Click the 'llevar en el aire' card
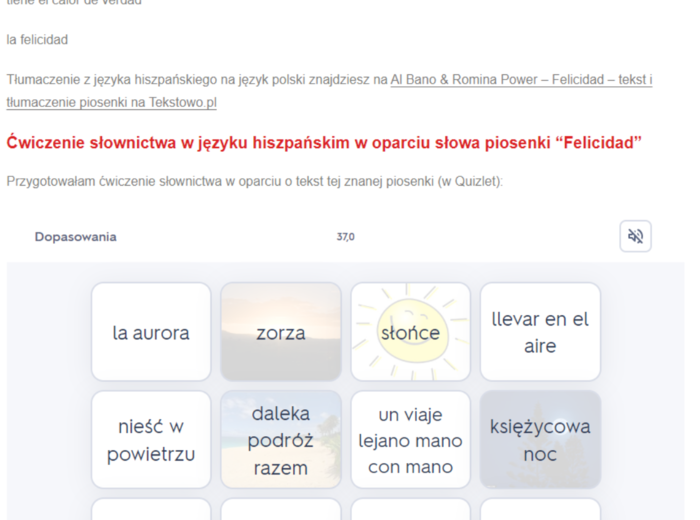The width and height of the screenshot is (700, 520). [x=540, y=332]
